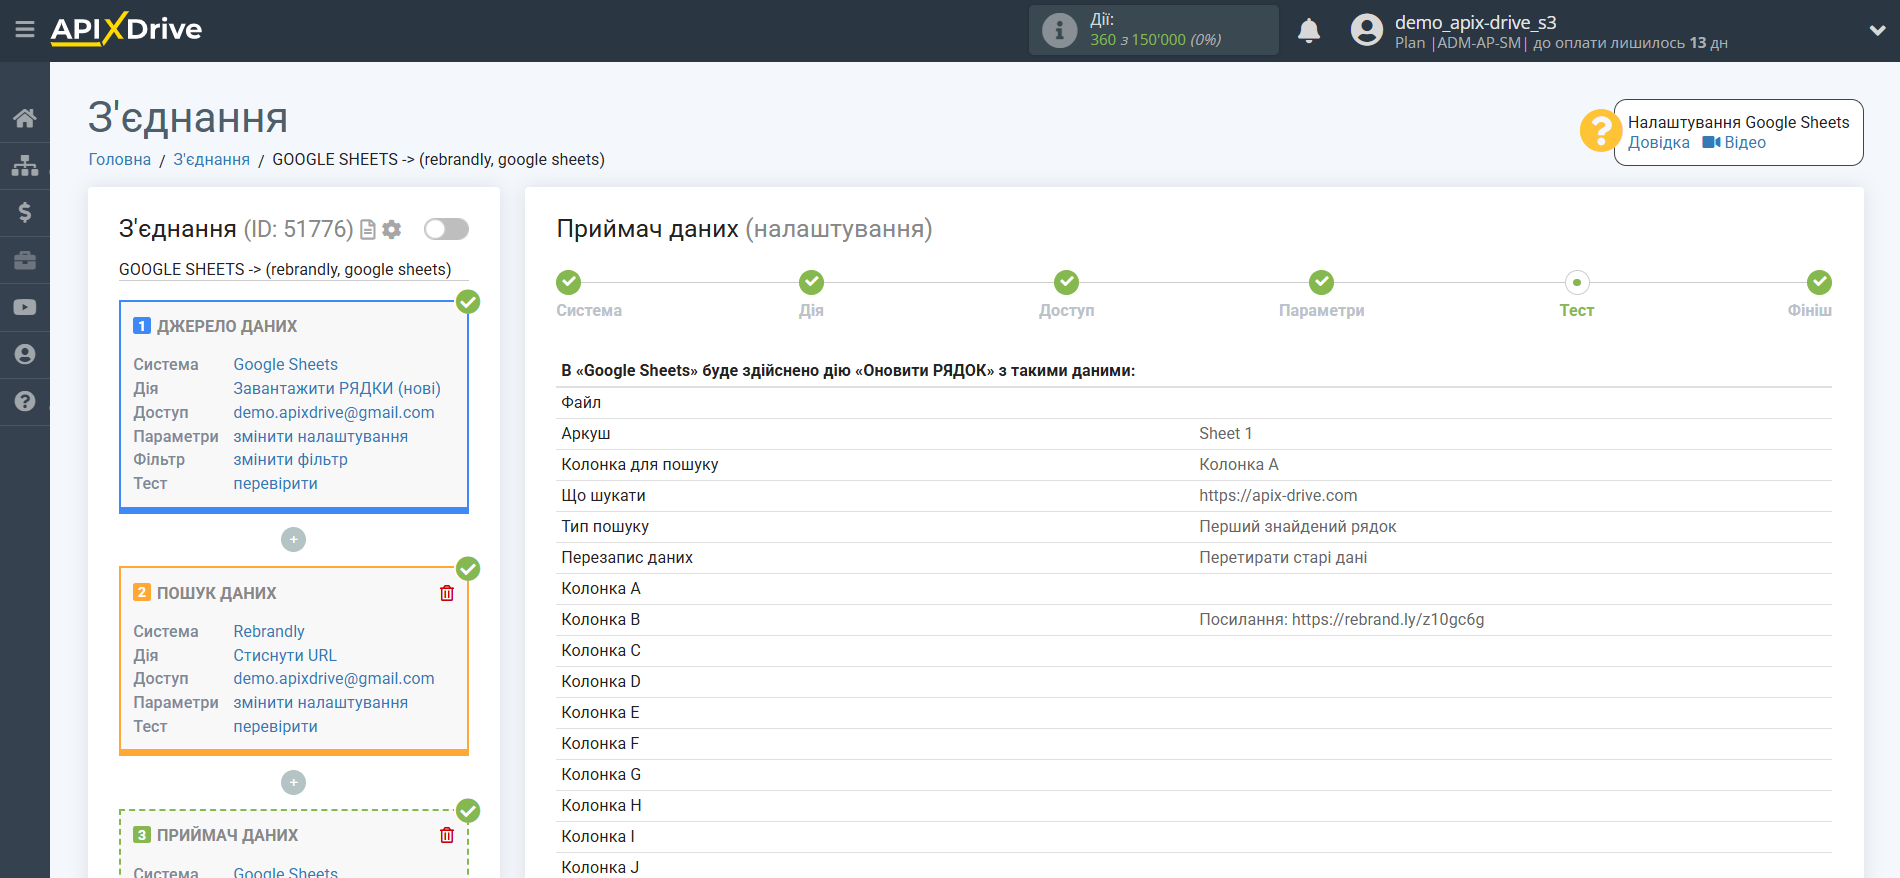Open the home sidebar icon
1900x878 pixels.
[x=25, y=118]
